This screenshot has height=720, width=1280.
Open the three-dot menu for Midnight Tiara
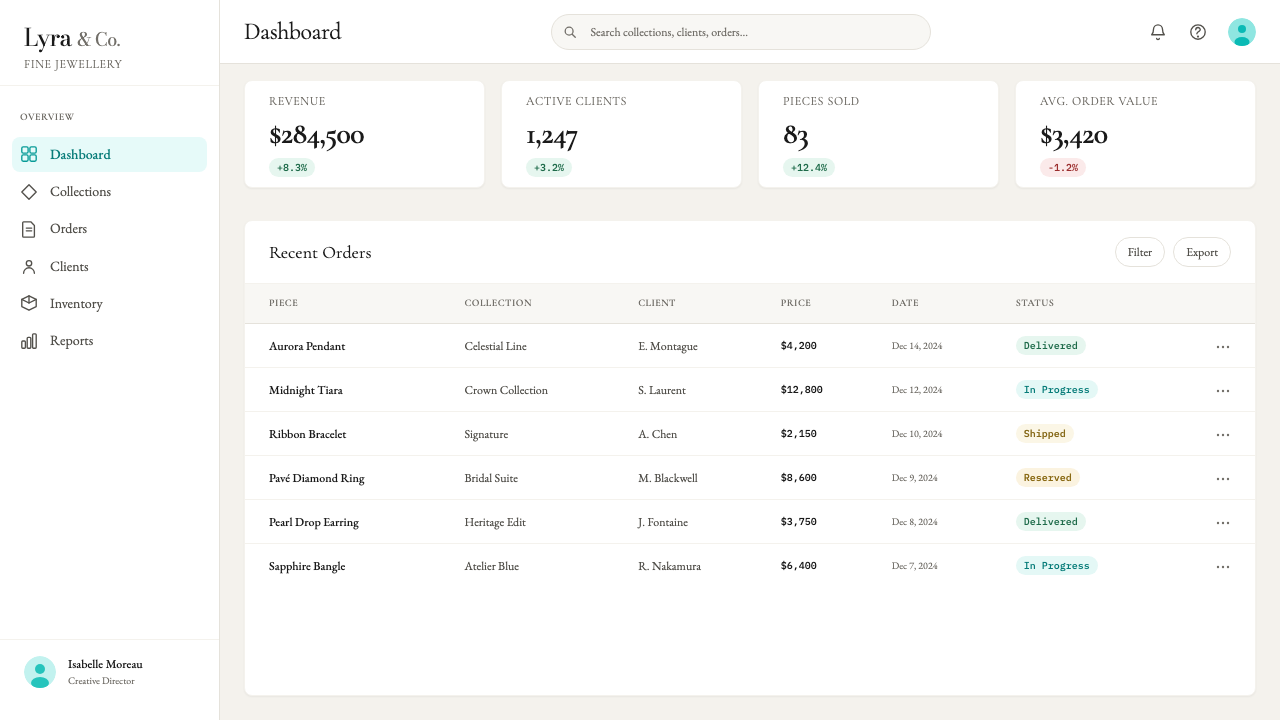point(1222,390)
